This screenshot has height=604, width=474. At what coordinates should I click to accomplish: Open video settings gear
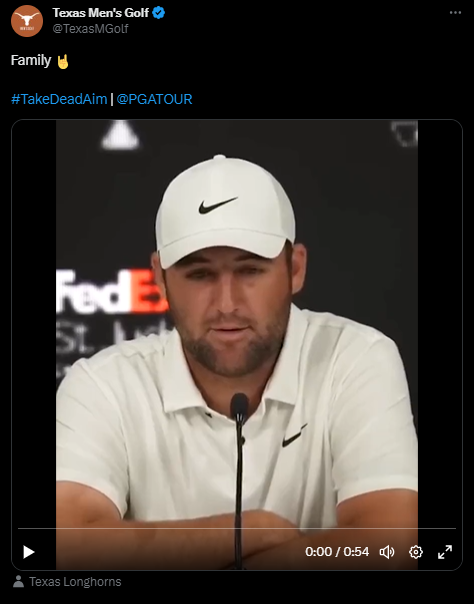[416, 552]
